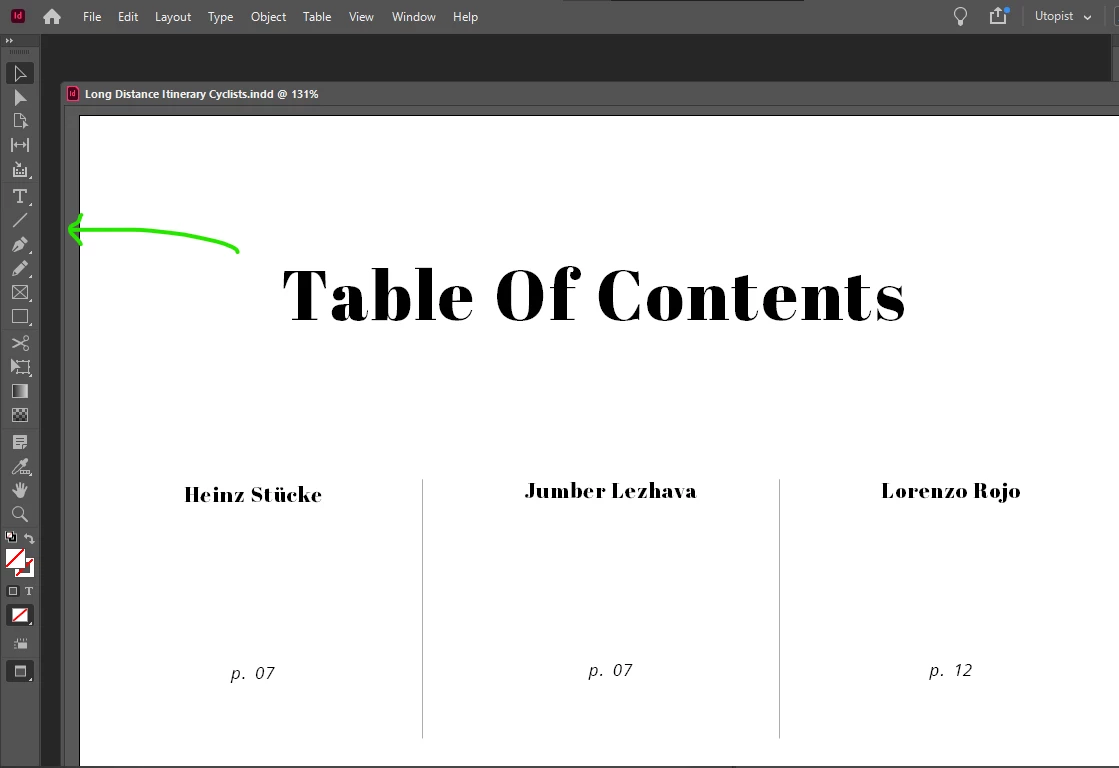Select the Line tool
Image resolution: width=1119 pixels, height=768 pixels.
click(20, 220)
